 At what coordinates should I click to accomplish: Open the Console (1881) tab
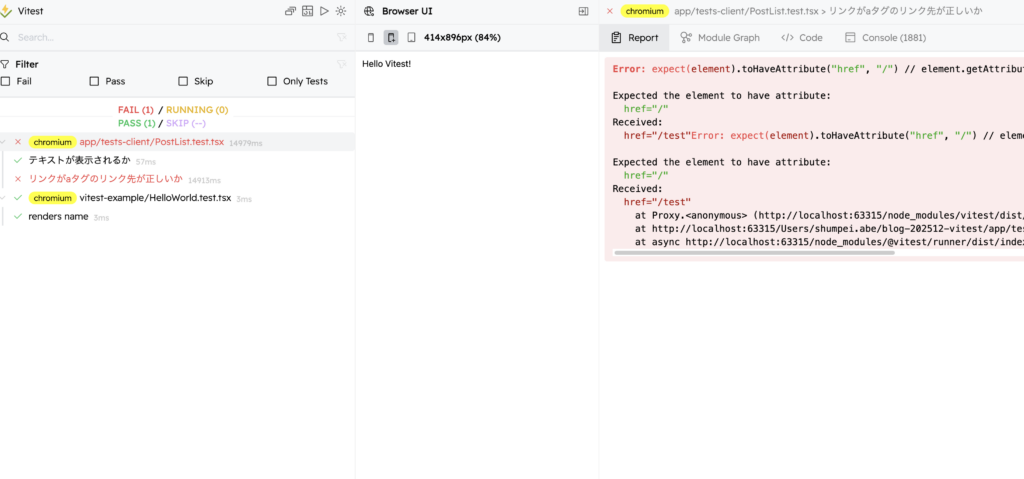coord(885,38)
